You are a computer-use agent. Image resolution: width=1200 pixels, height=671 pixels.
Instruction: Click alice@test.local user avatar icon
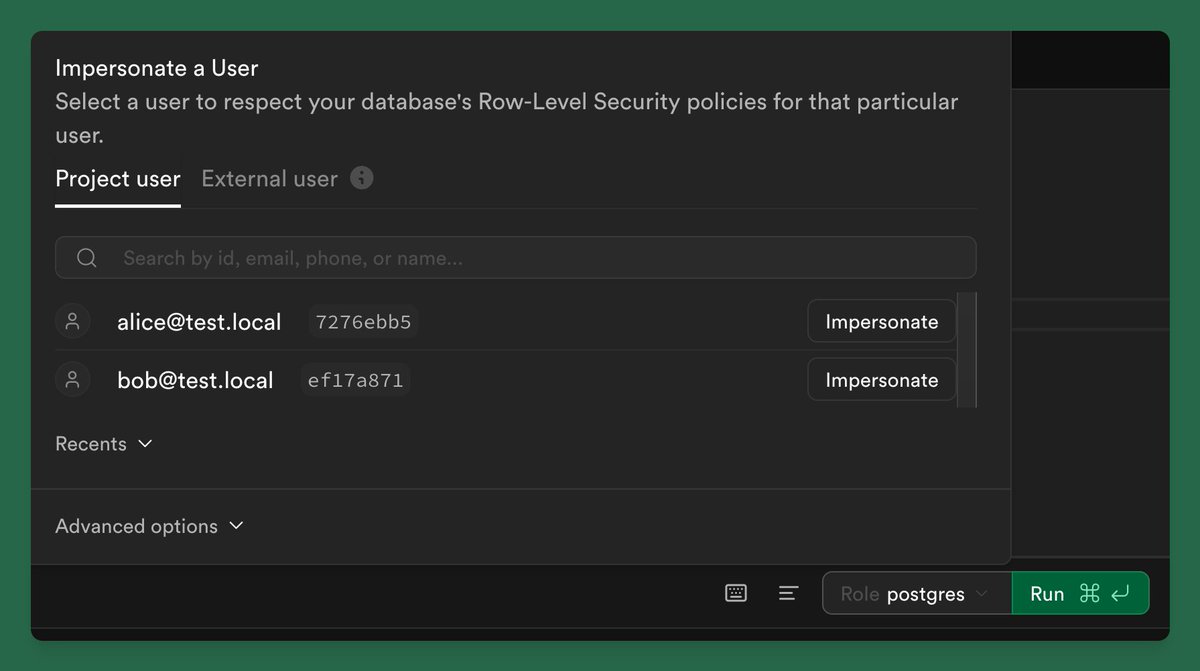[72, 322]
